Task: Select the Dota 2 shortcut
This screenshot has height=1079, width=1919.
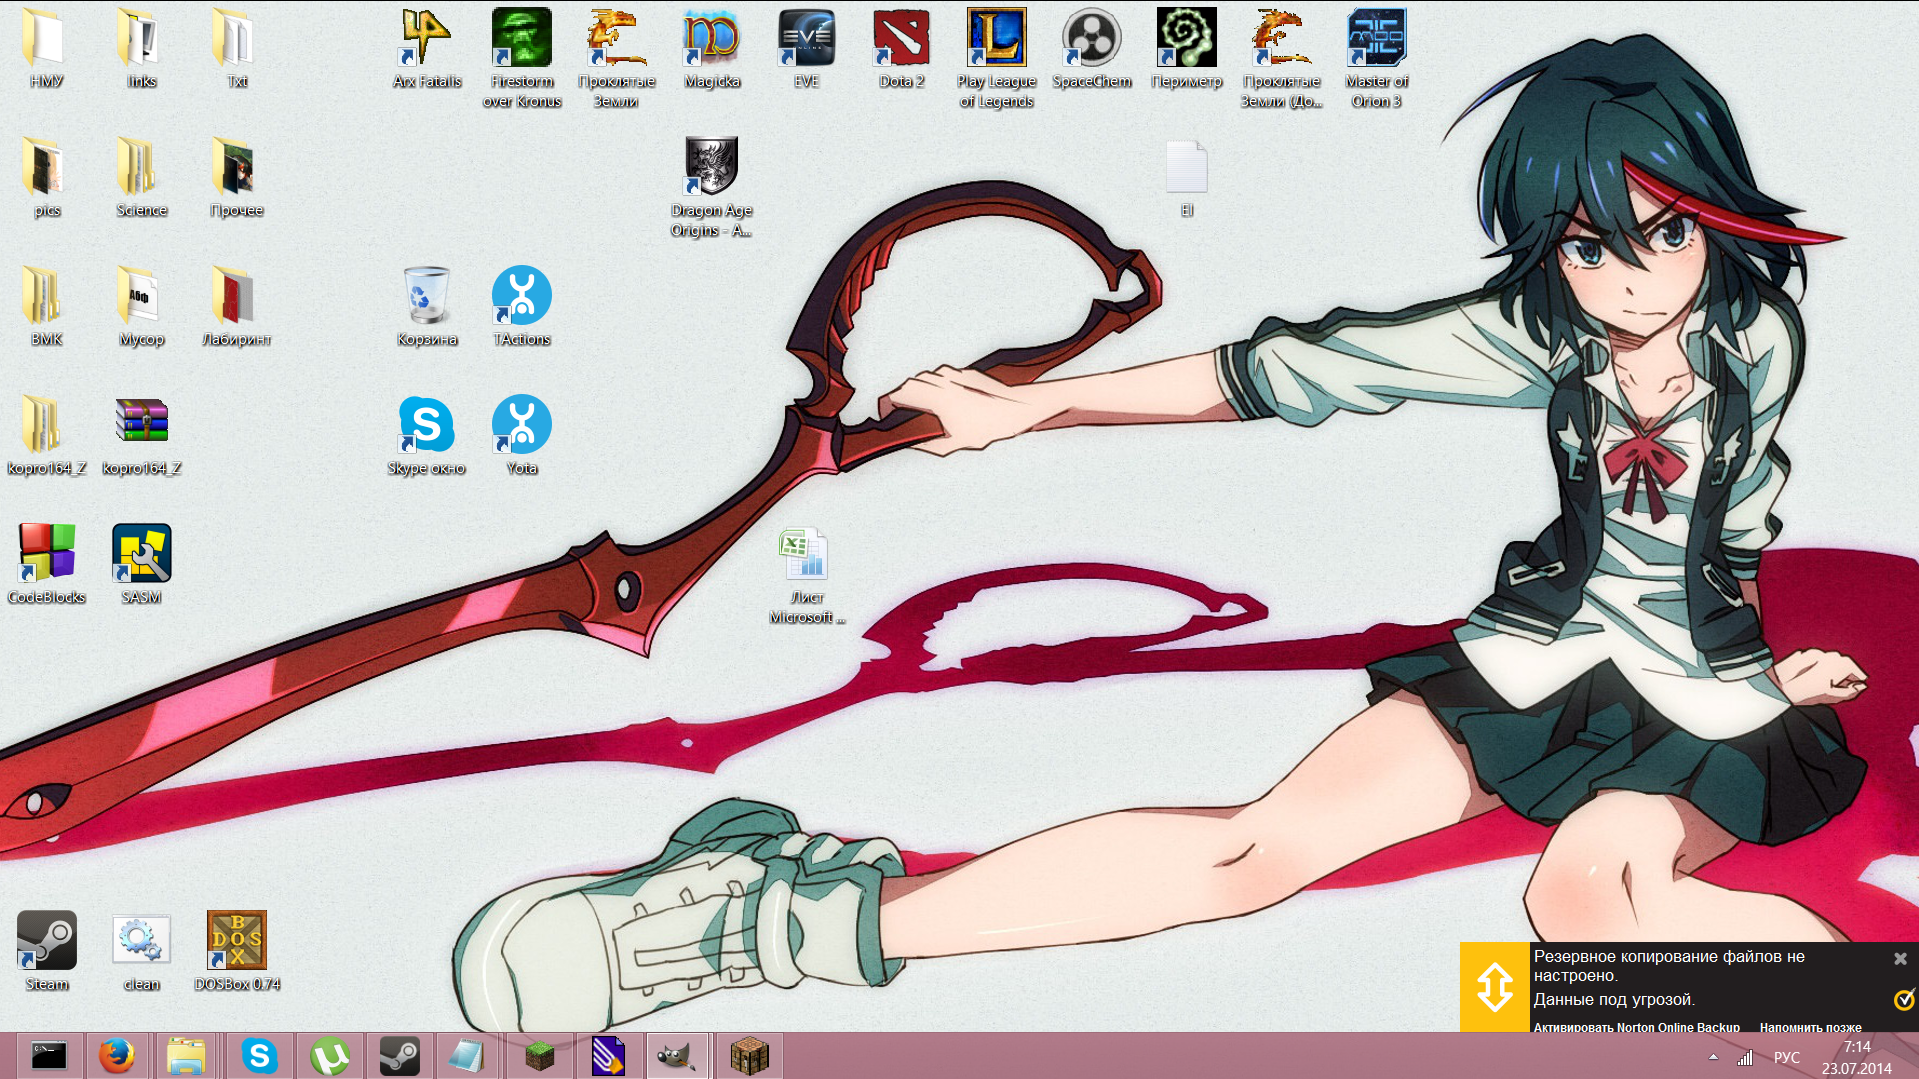Action: pyautogui.click(x=901, y=48)
